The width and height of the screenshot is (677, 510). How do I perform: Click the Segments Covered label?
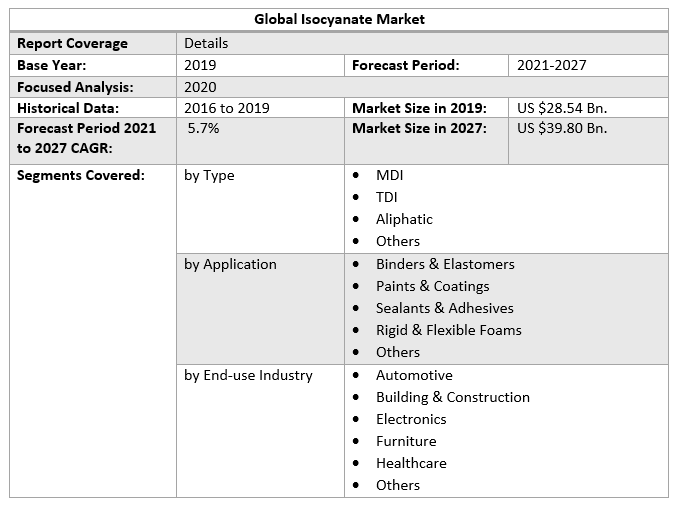[81, 175]
